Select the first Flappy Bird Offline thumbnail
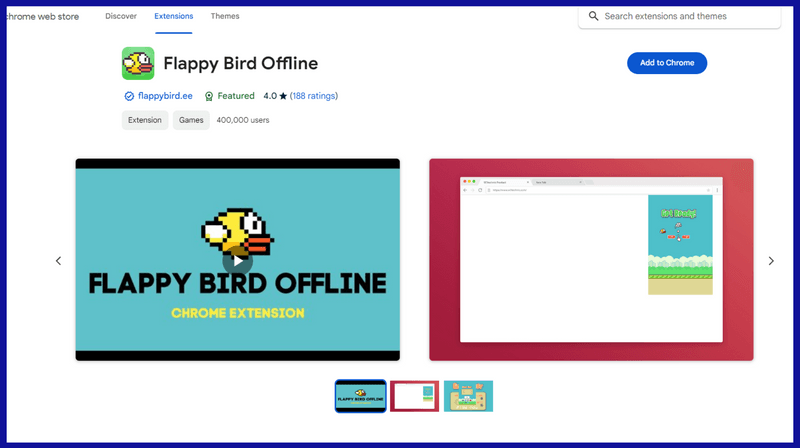800x448 pixels. click(360, 396)
